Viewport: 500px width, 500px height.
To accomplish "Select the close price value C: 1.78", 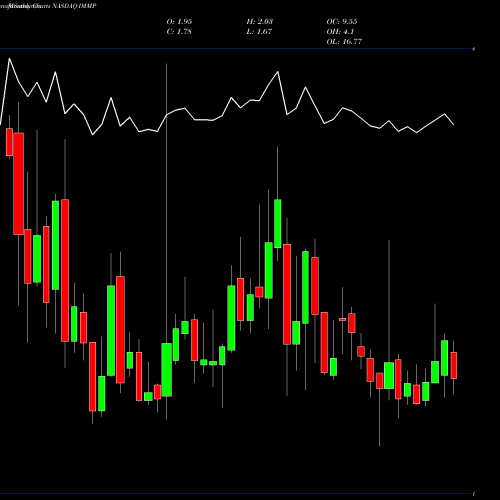I will coord(179,32).
